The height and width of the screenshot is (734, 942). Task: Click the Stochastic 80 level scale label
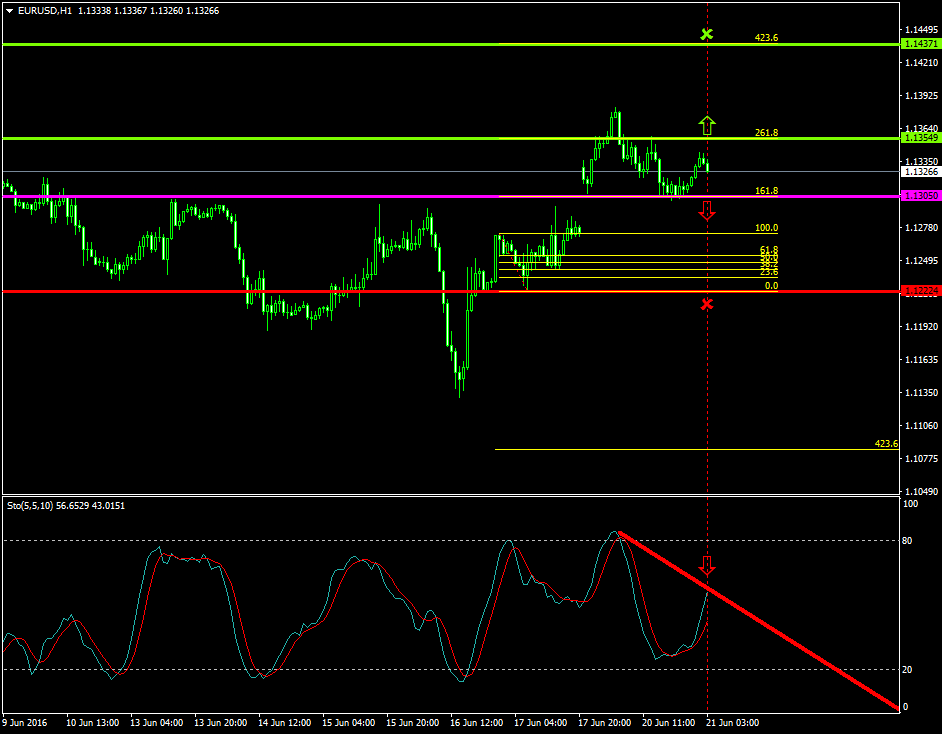[x=909, y=541]
